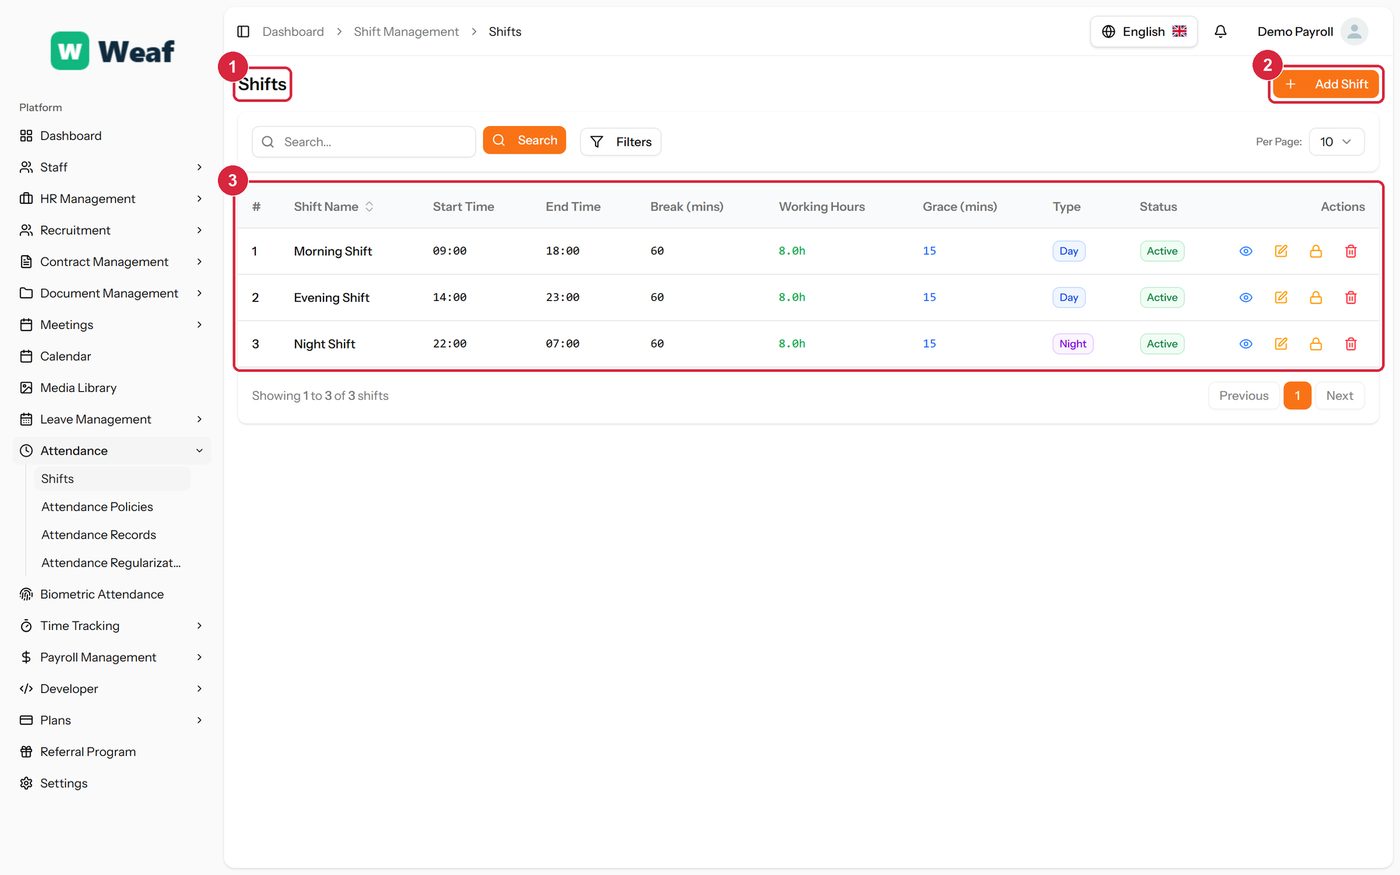Click the lock icon for Night Shift
Image resolution: width=1400 pixels, height=875 pixels.
1316,344
